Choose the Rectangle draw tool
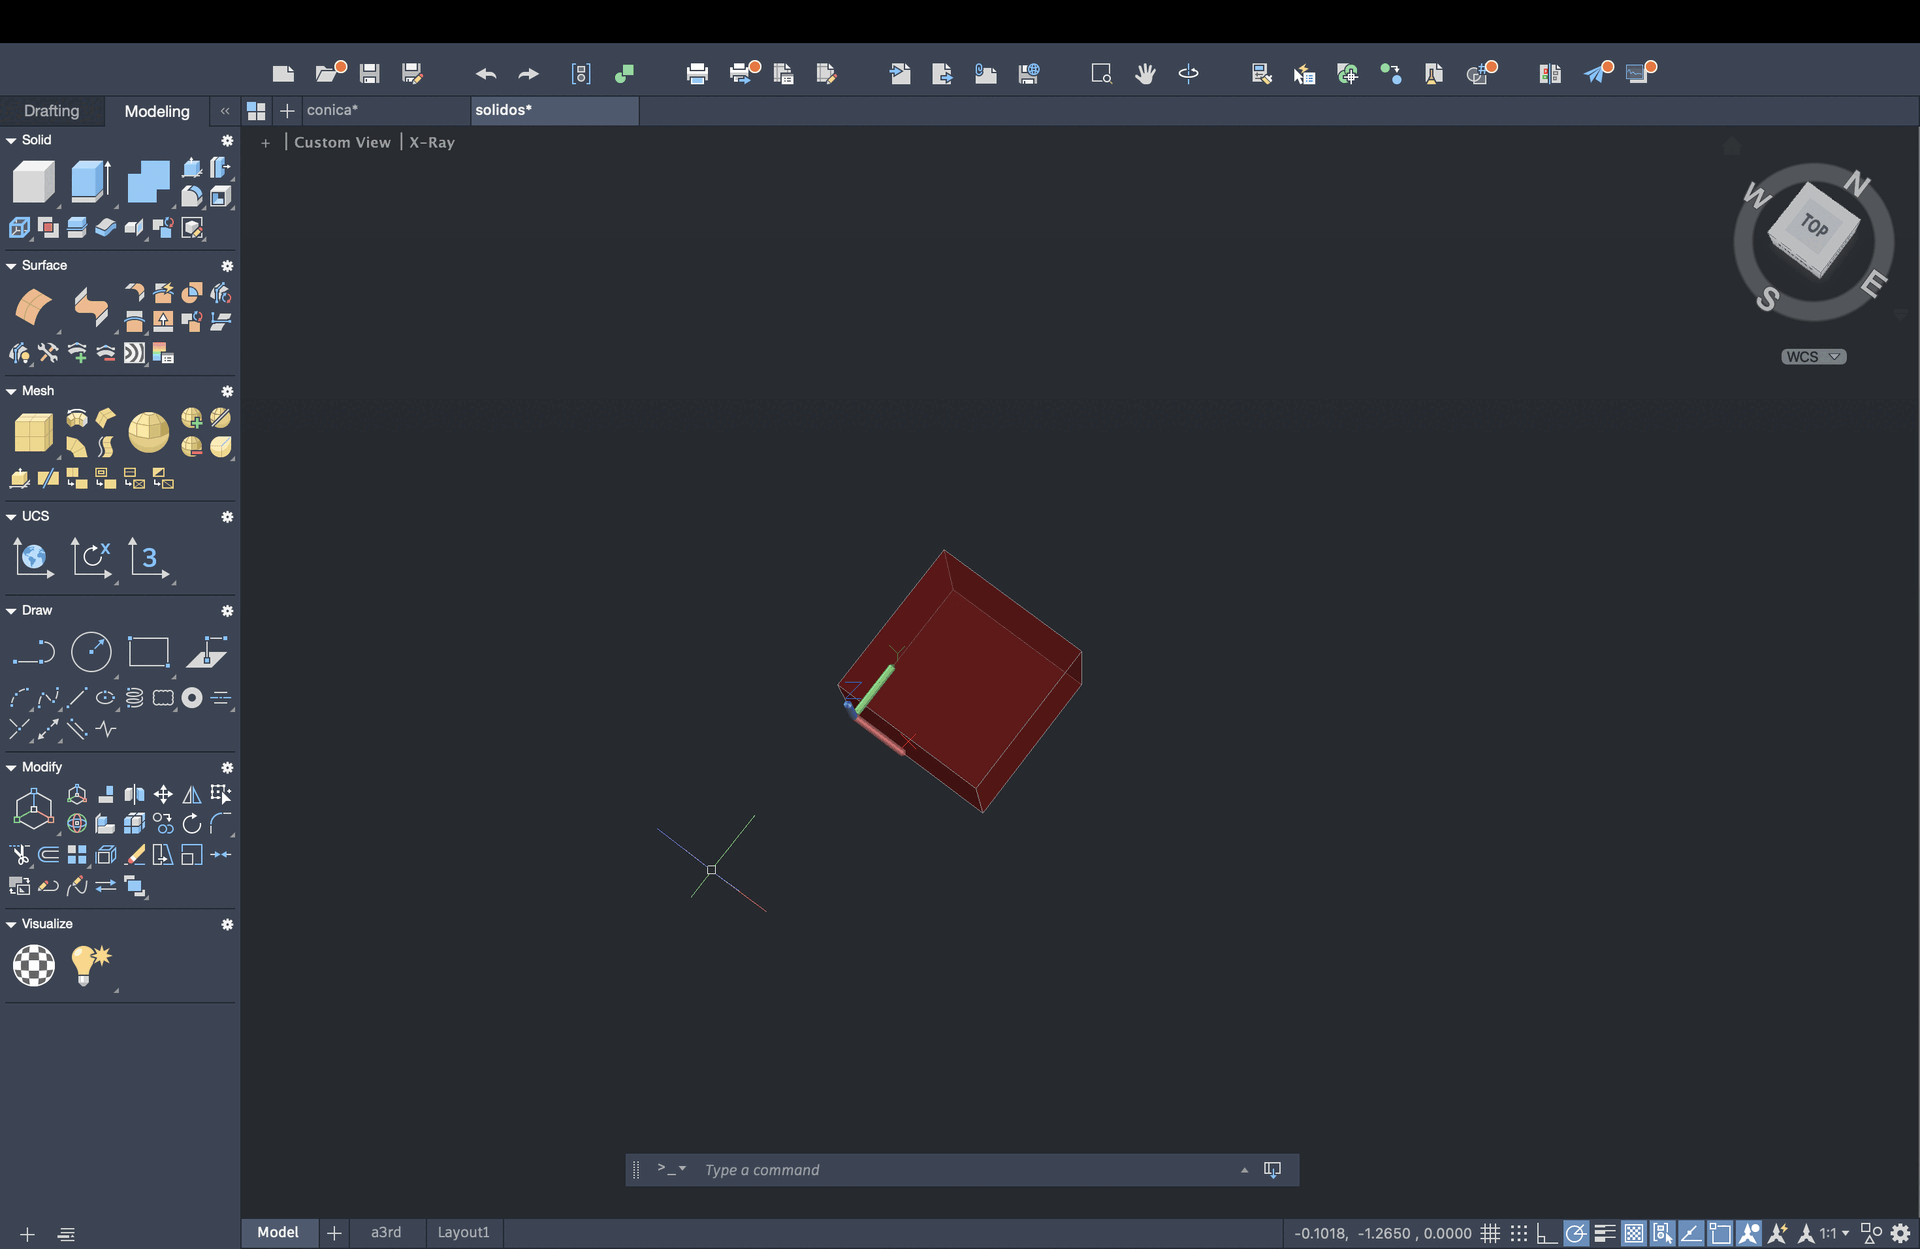1920x1249 pixels. point(148,652)
